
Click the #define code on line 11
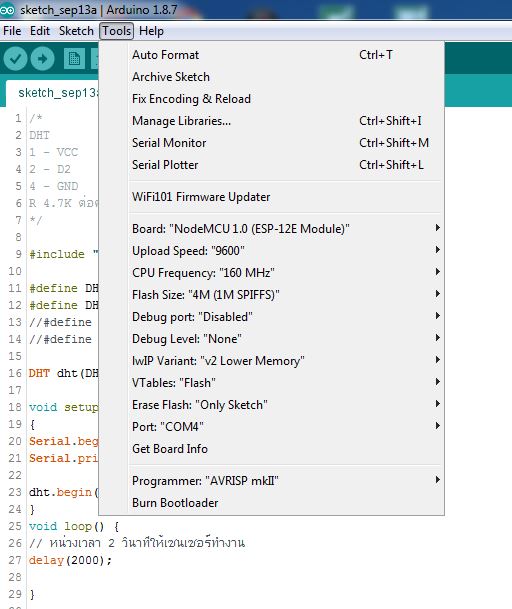64,288
